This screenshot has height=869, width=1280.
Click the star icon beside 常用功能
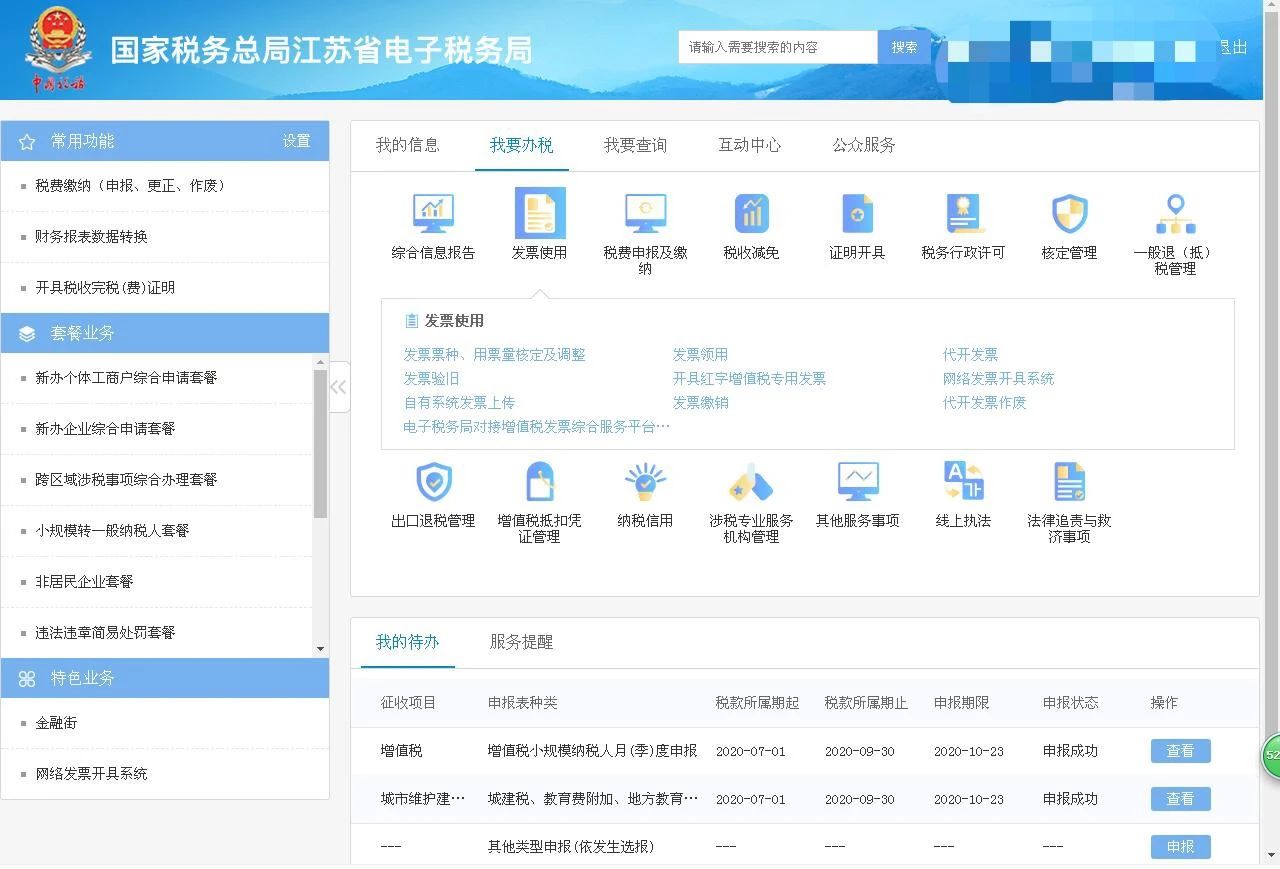pyautogui.click(x=27, y=142)
